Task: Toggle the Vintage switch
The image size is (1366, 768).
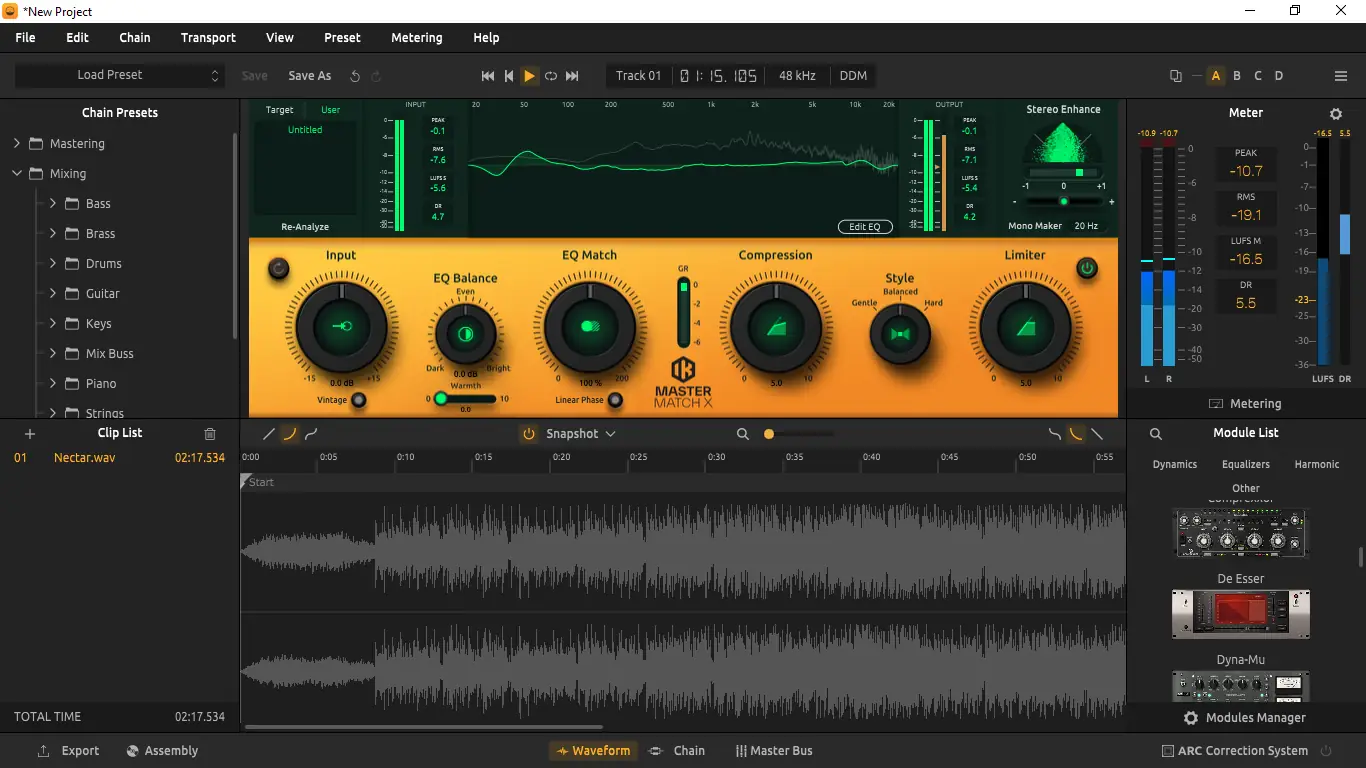Action: (358, 400)
